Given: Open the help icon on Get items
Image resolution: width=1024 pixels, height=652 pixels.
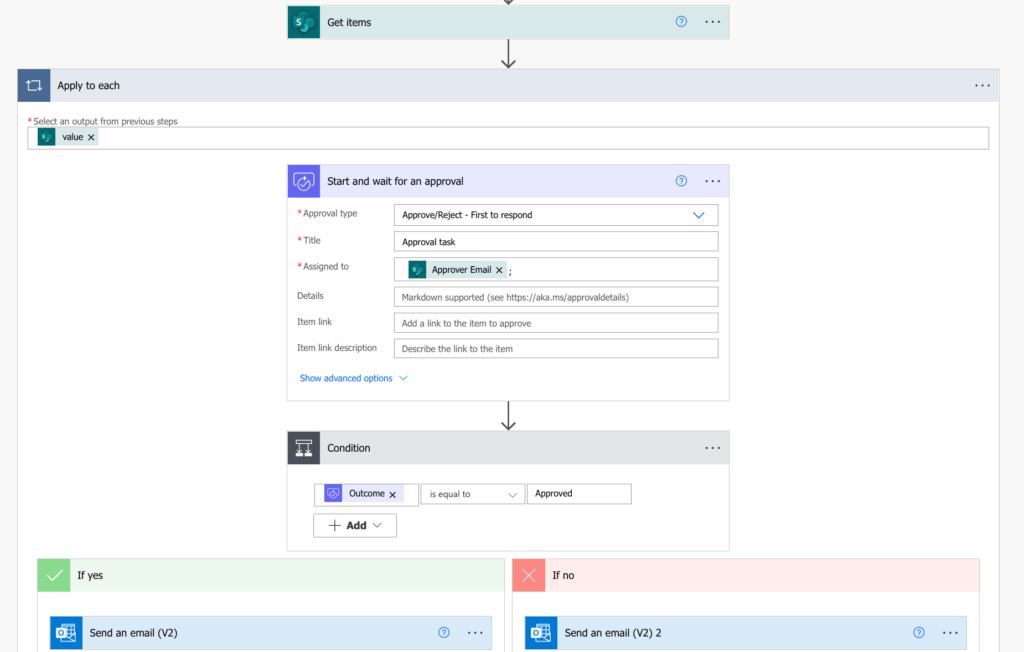Looking at the screenshot, I should point(680,21).
